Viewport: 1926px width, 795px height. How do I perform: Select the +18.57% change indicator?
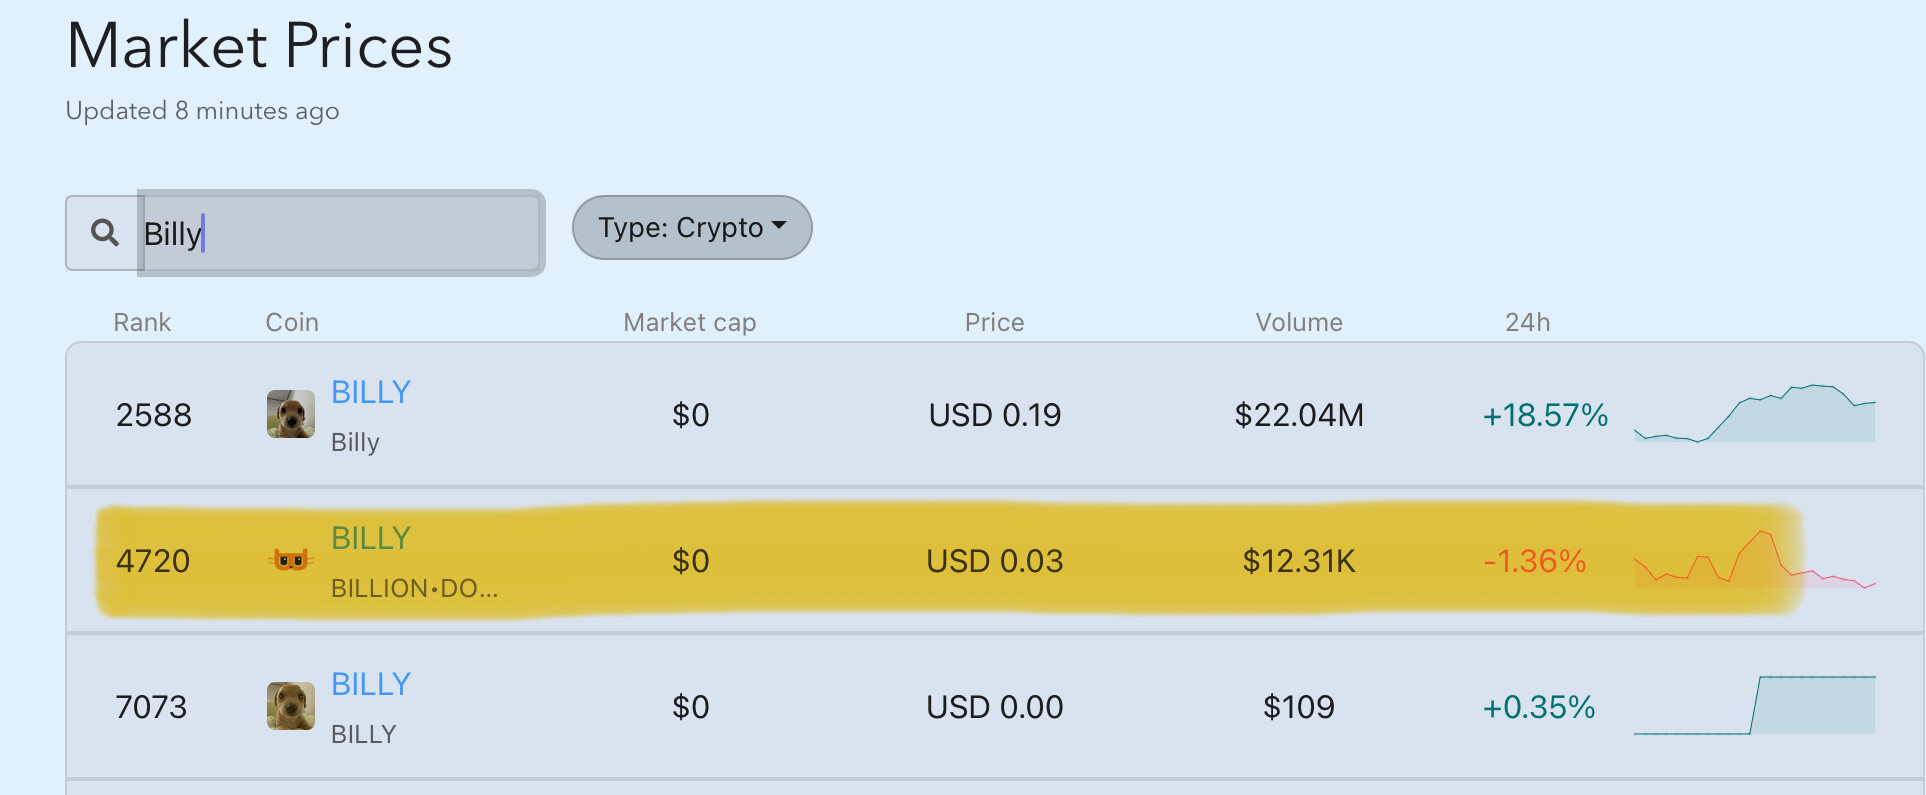[1544, 415]
